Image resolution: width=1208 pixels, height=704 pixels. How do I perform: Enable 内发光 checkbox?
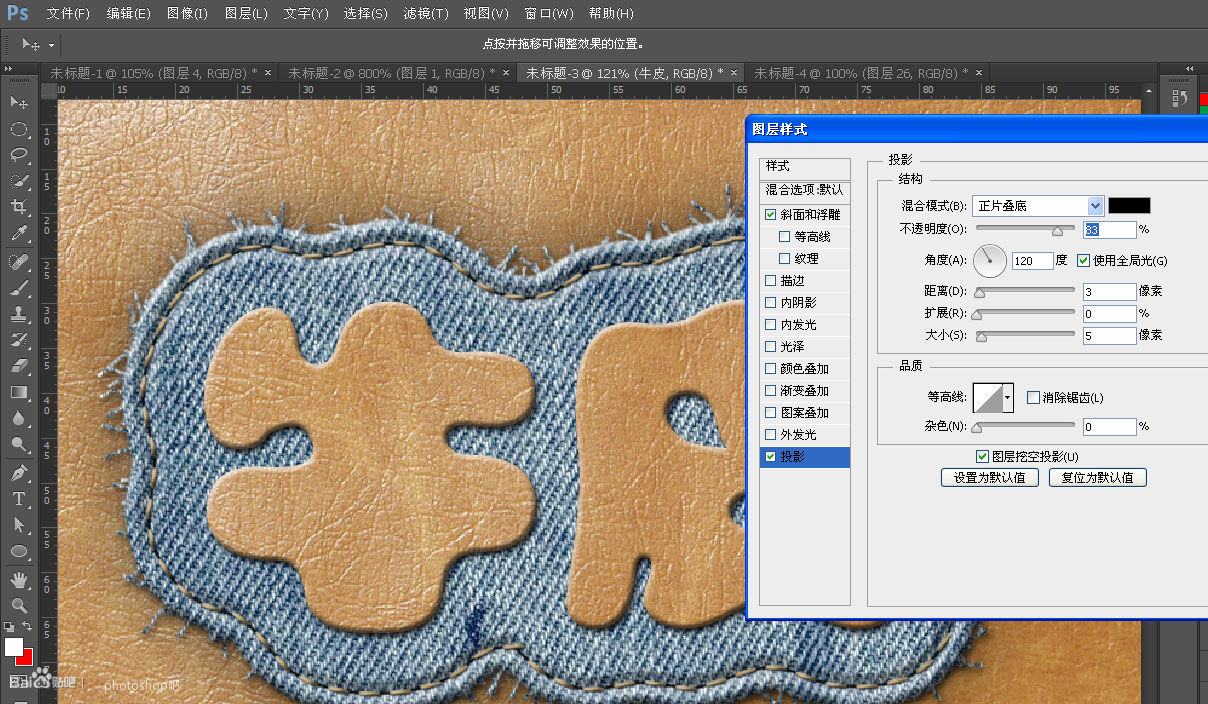tap(770, 325)
